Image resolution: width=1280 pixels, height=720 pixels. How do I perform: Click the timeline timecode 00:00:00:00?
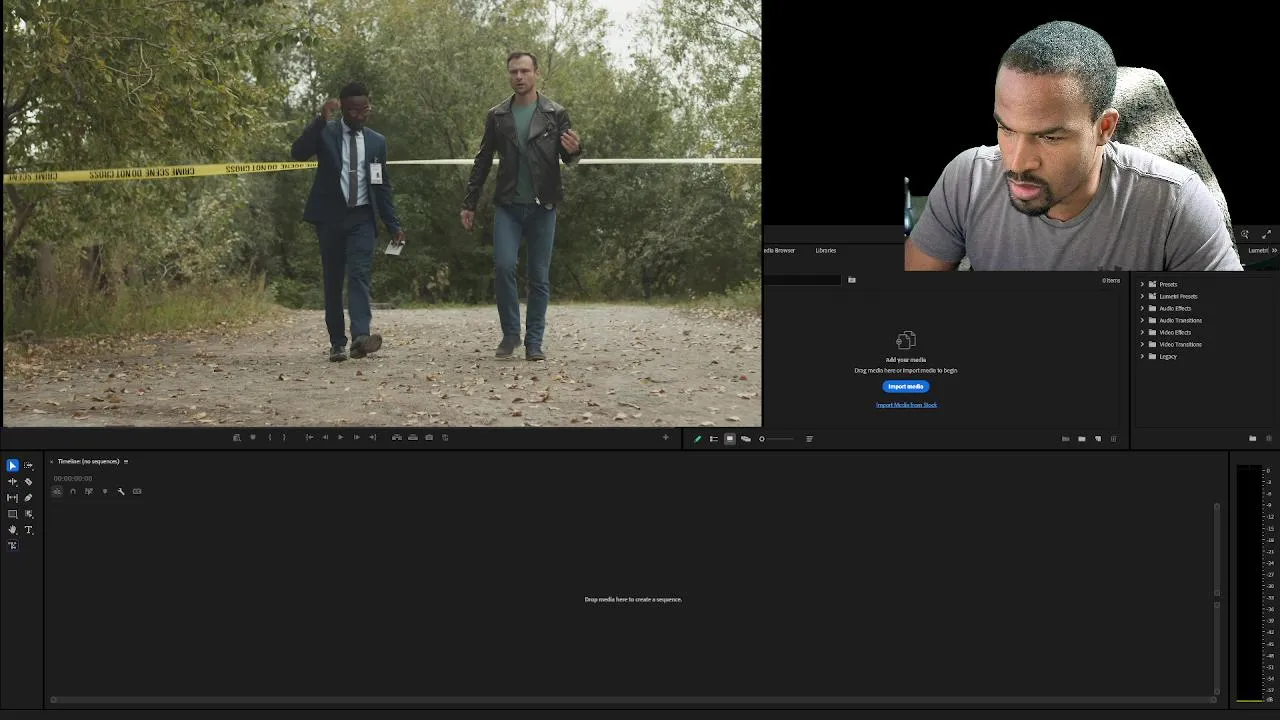tap(73, 478)
